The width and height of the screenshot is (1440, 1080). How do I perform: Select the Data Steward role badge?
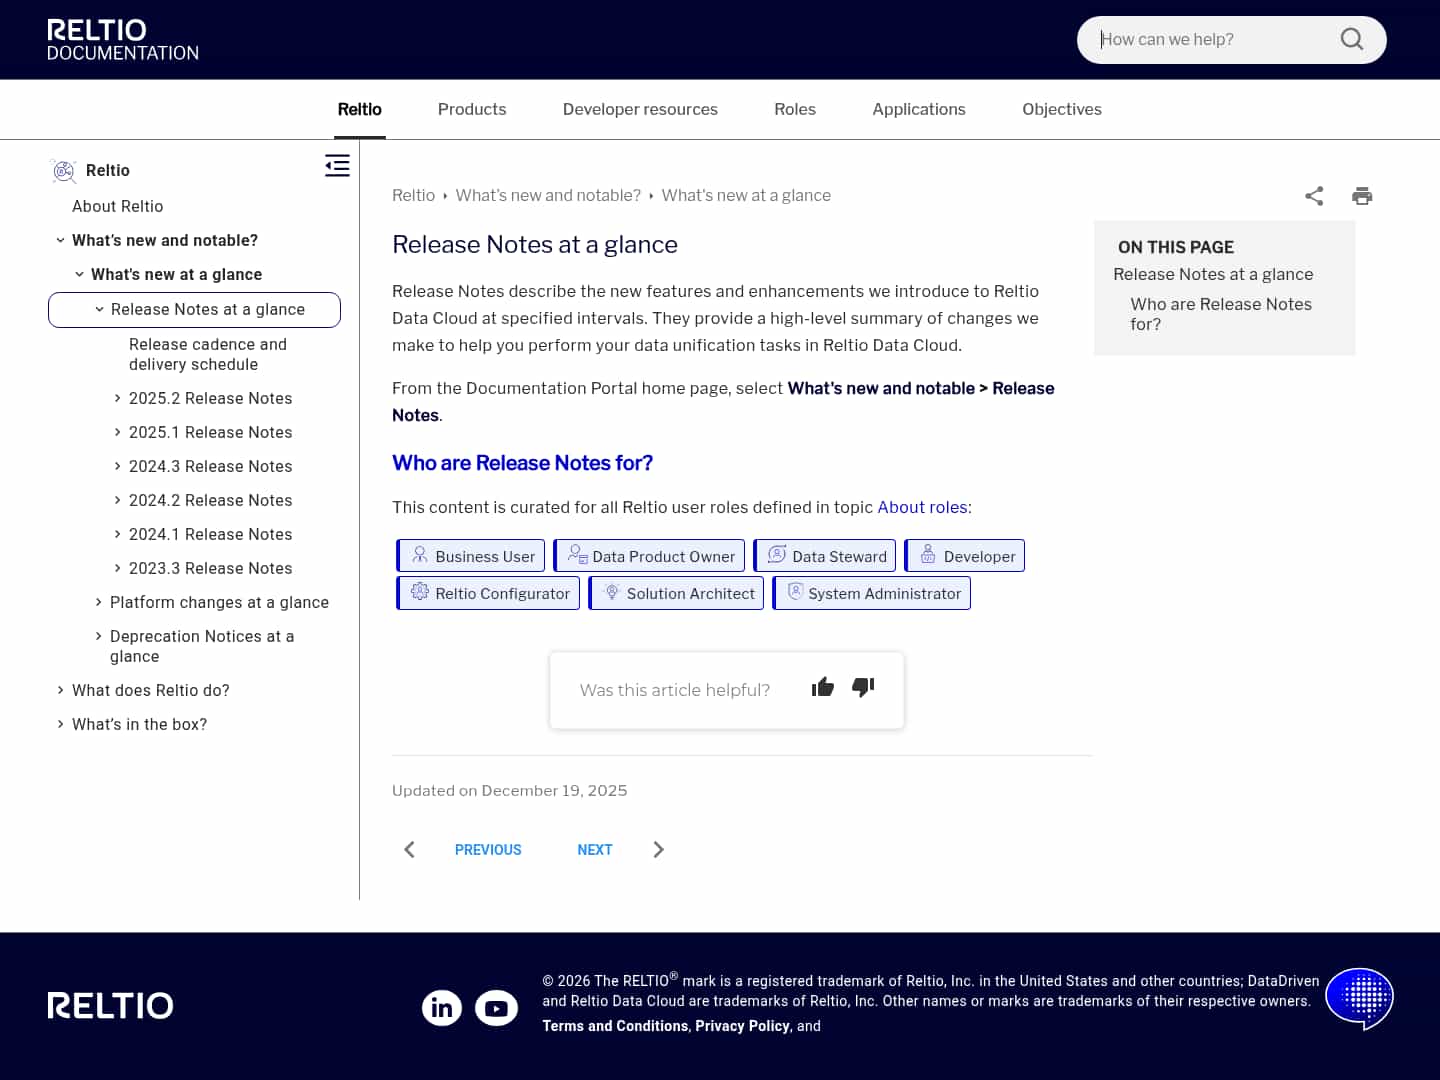point(824,556)
